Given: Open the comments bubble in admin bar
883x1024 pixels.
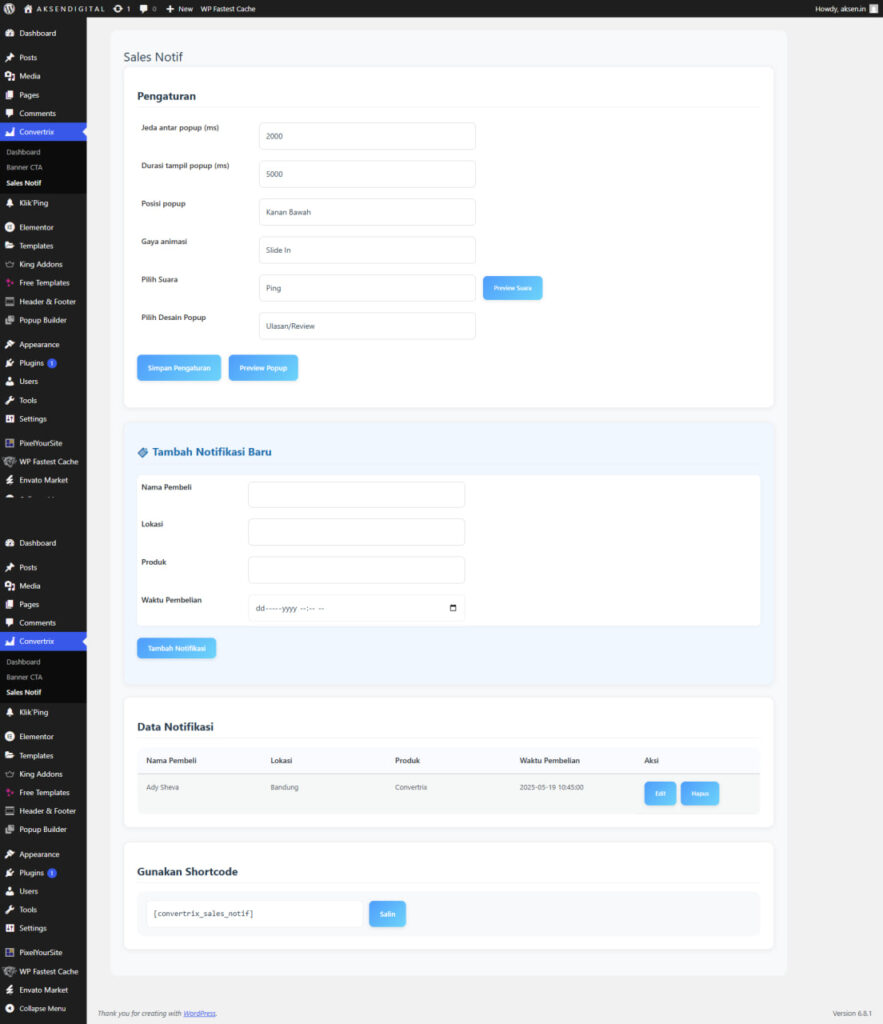Looking at the screenshot, I should click(144, 8).
